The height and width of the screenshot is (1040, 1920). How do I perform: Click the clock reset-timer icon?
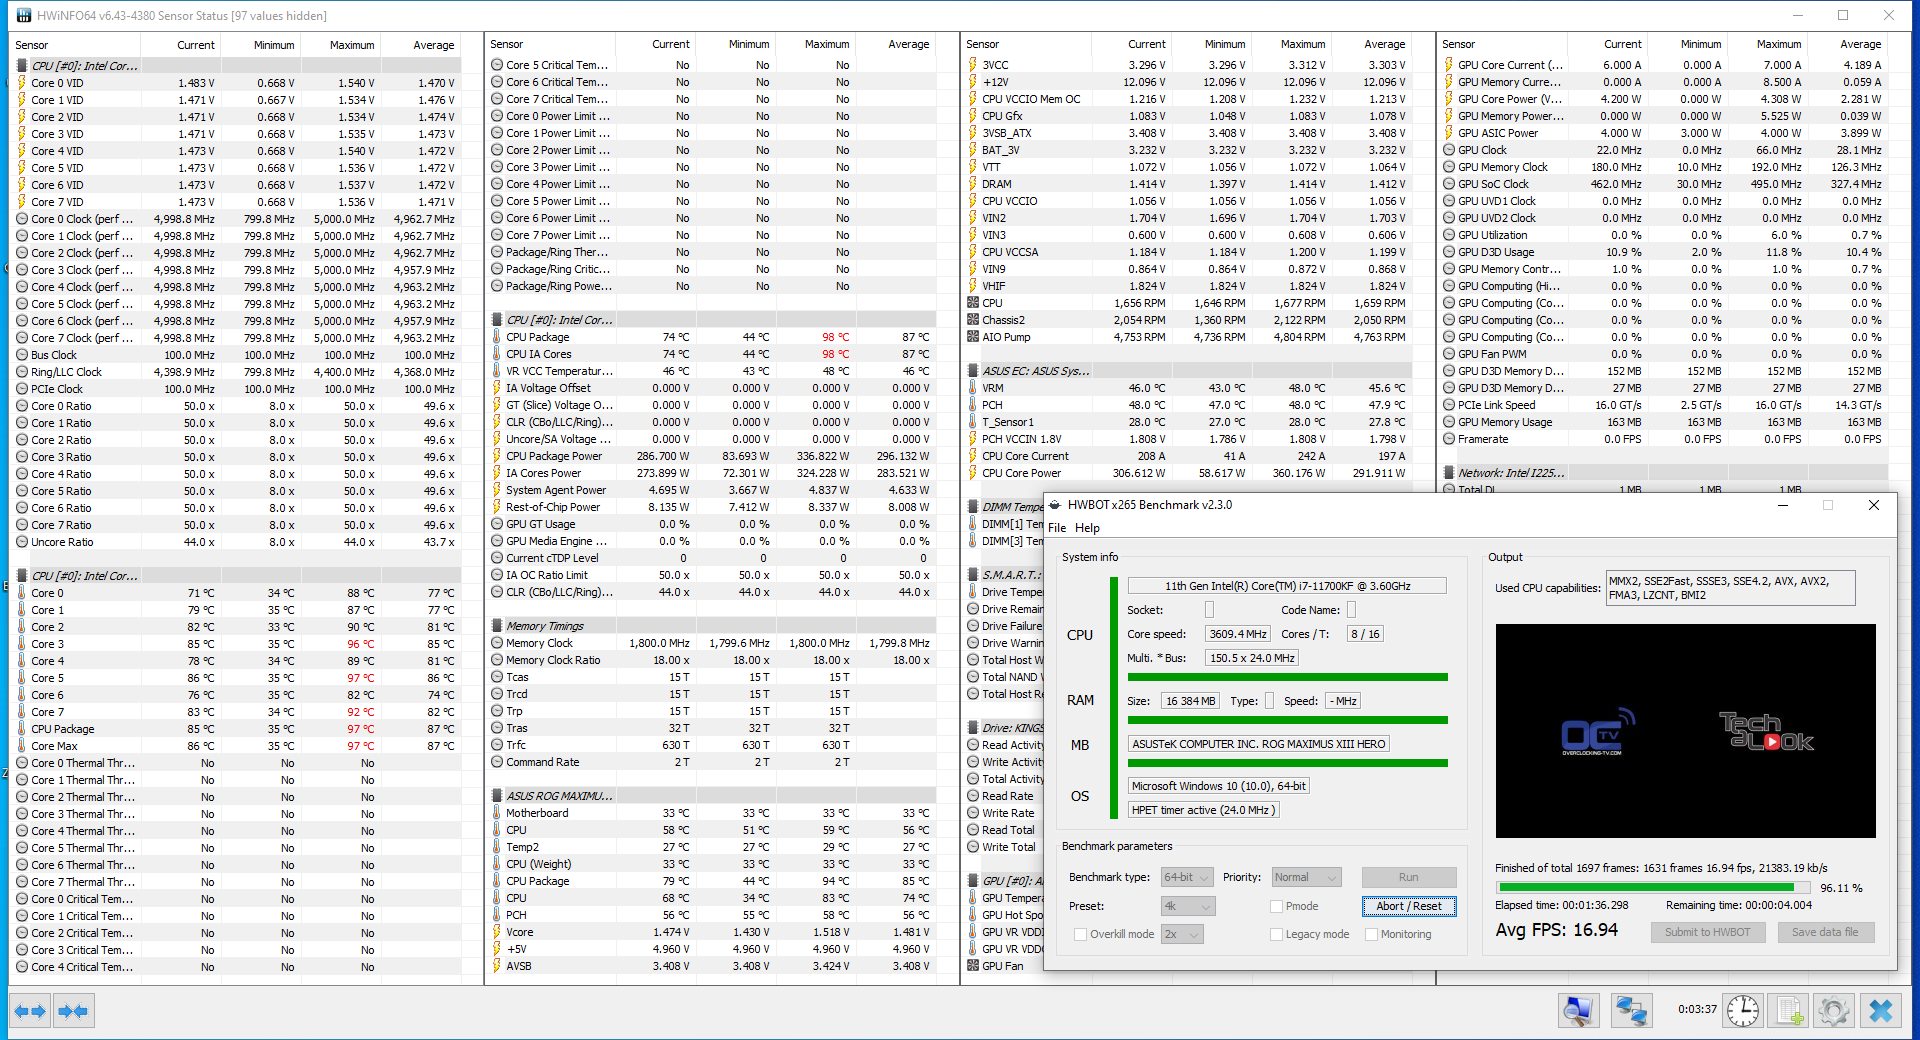pos(1743,1011)
